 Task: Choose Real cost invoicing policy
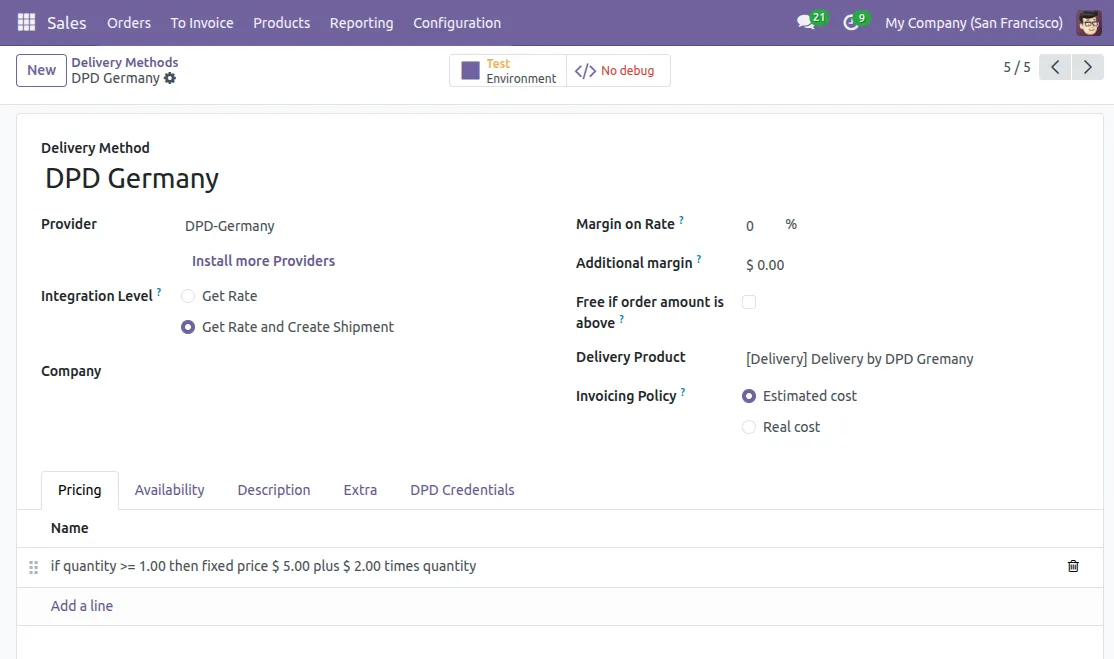pos(749,427)
